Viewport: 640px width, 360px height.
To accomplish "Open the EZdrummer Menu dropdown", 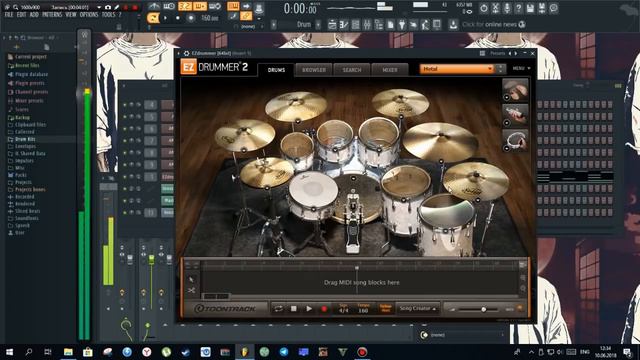I will pos(521,68).
